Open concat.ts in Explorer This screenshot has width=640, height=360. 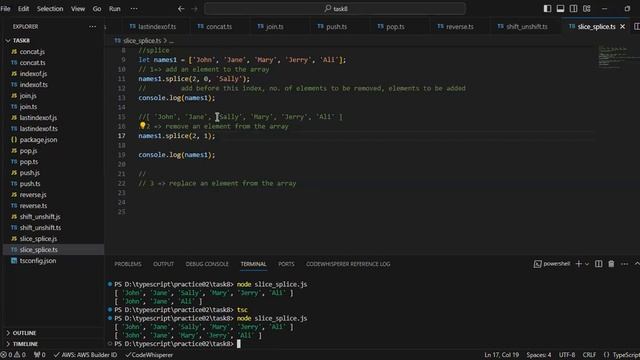[32, 63]
